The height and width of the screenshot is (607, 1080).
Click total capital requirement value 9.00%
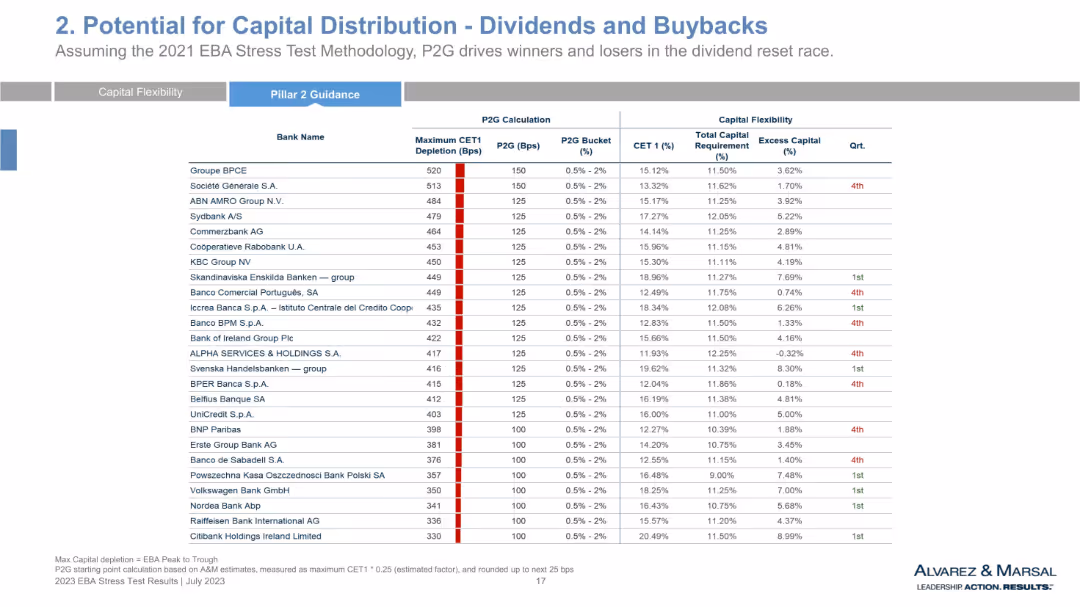pyautogui.click(x=721, y=475)
